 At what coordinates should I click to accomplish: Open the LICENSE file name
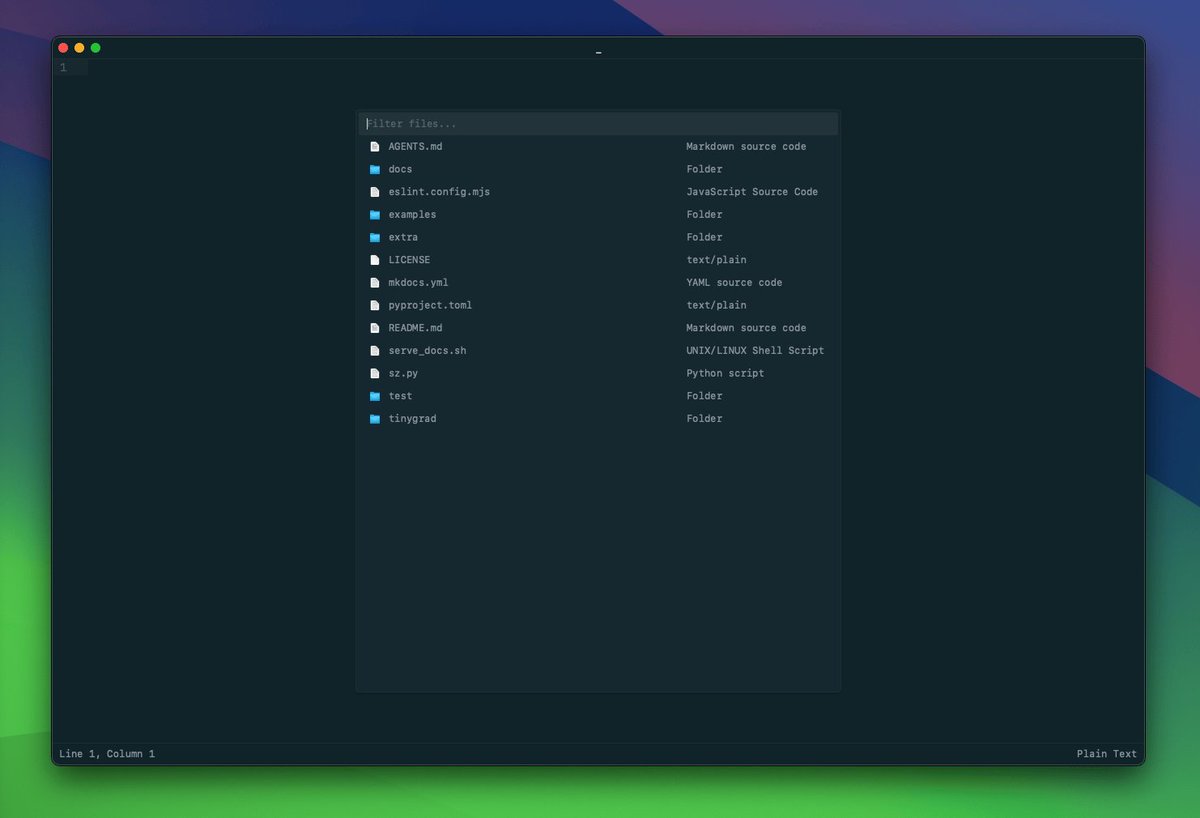pos(409,260)
